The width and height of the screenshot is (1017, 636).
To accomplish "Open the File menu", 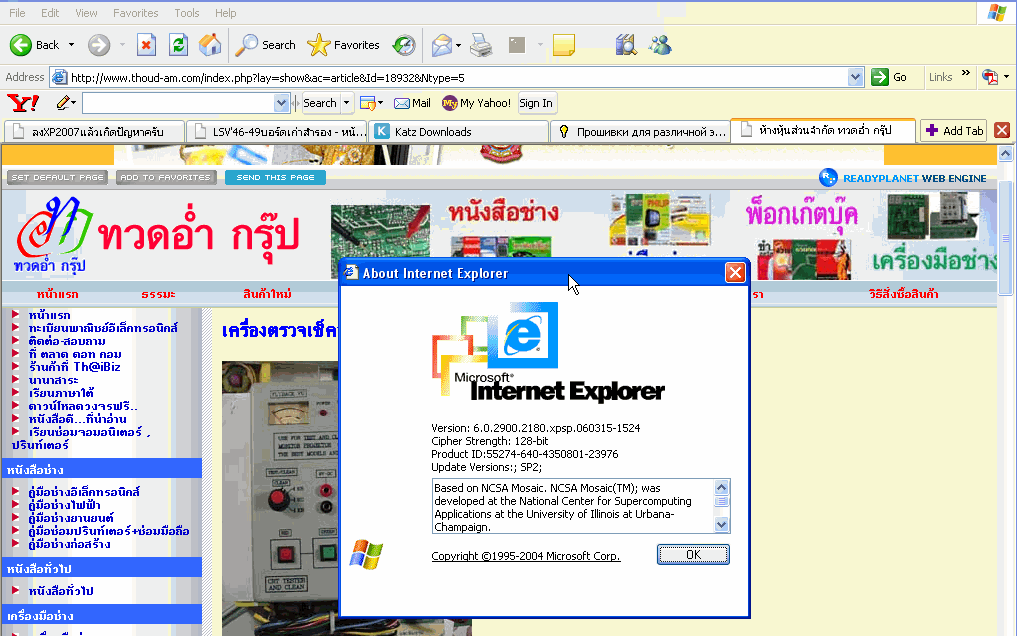I will (18, 13).
